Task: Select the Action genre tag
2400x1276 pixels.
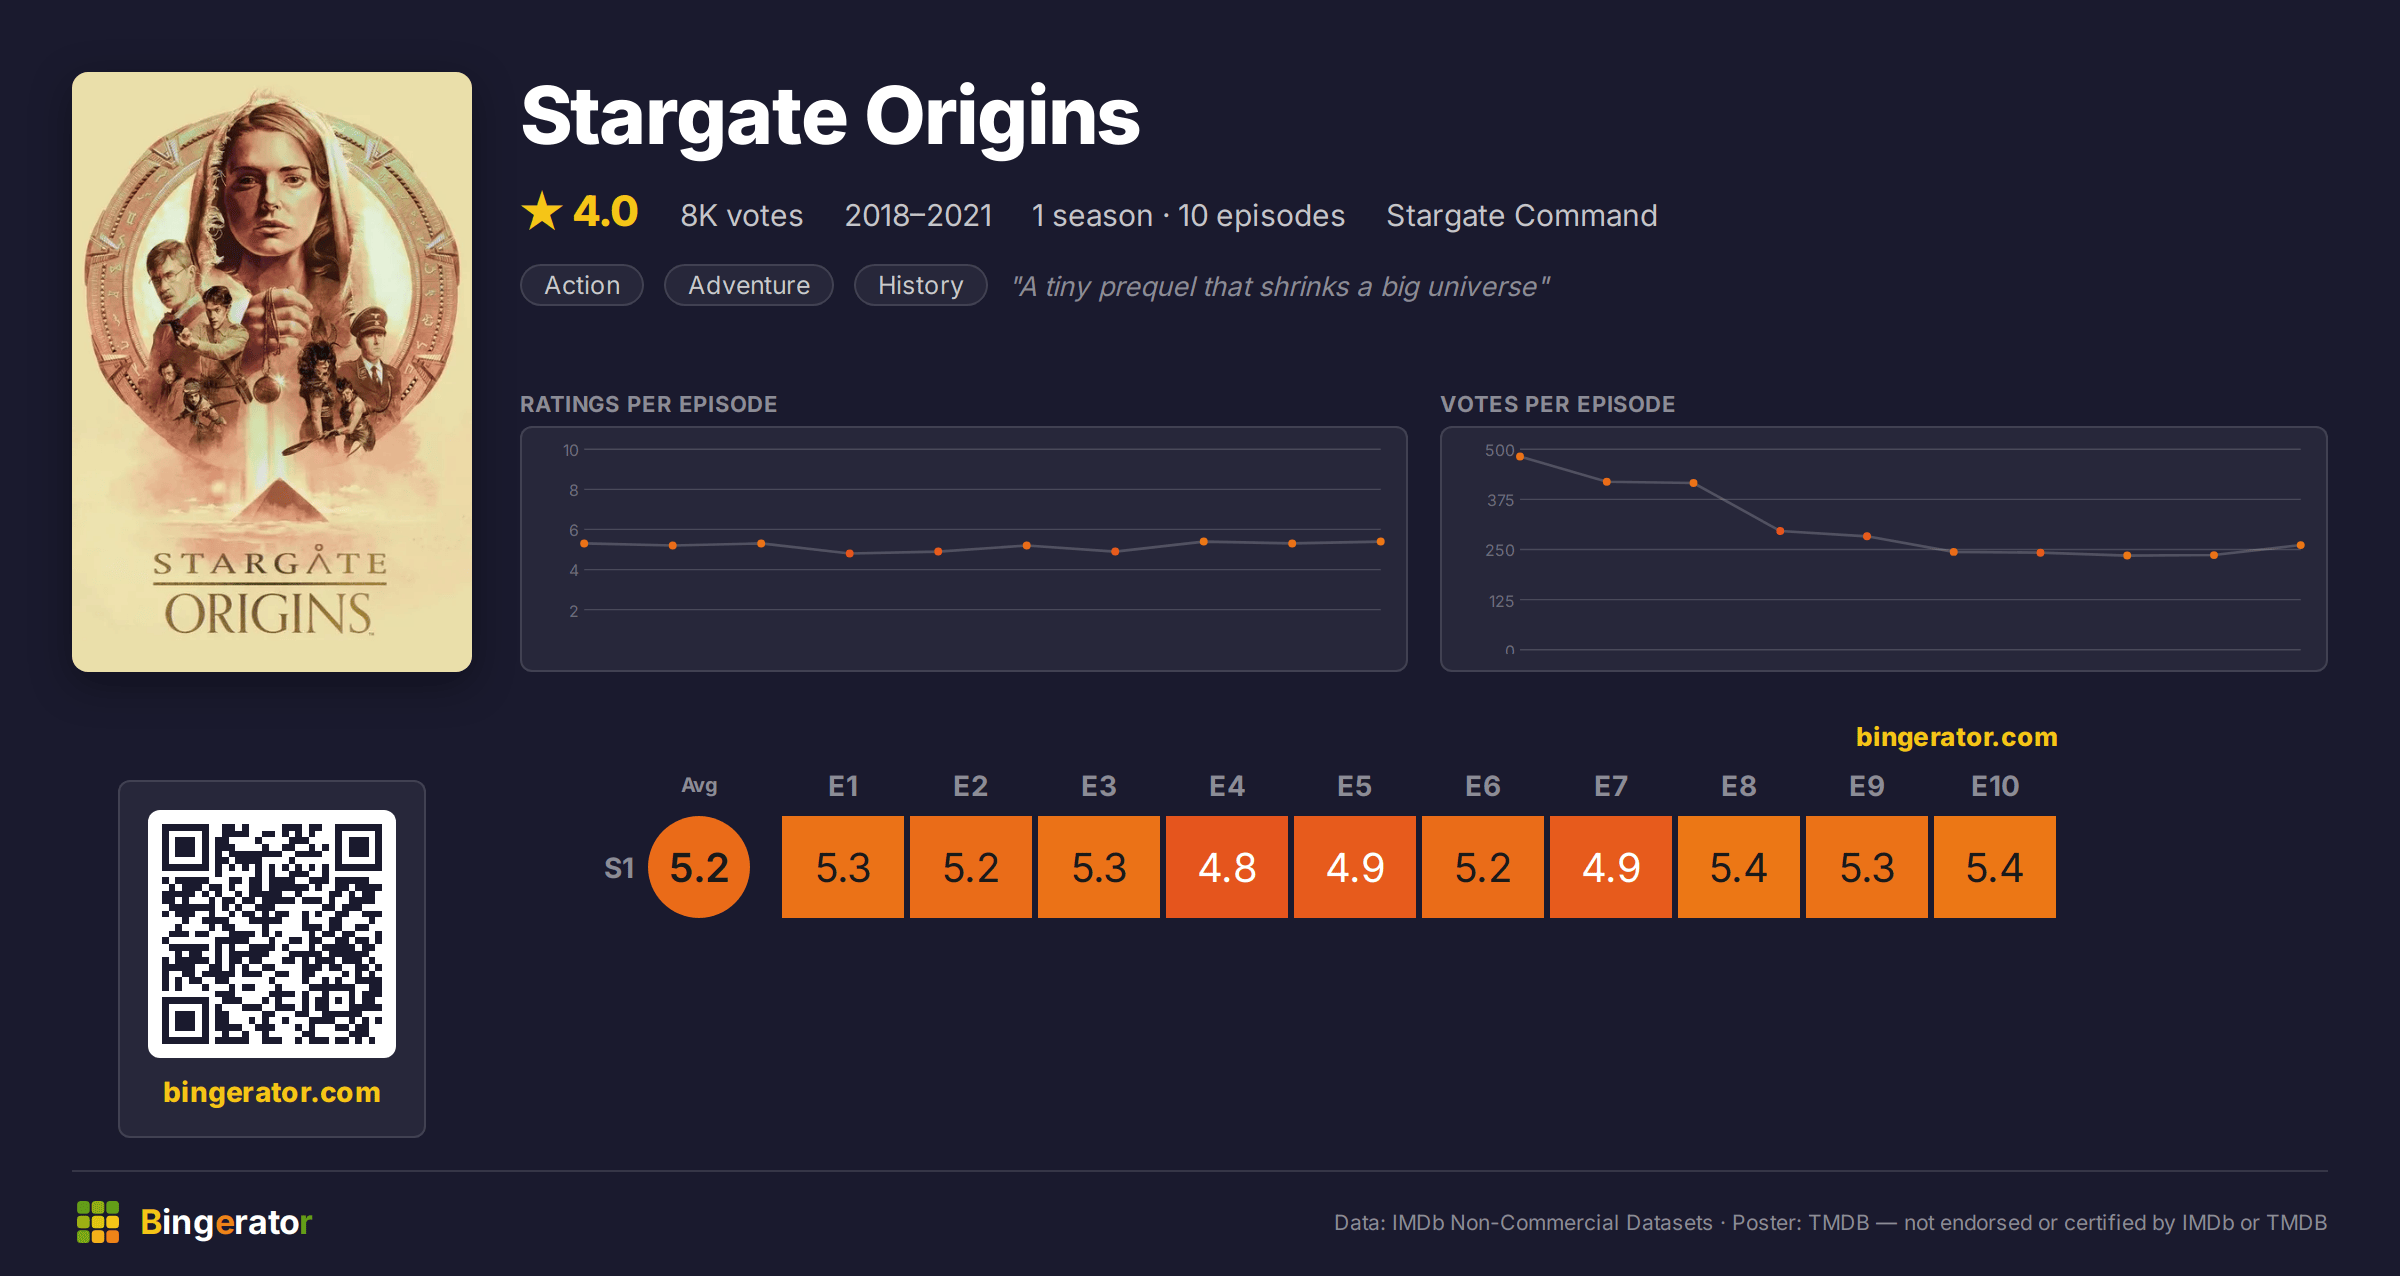Action: coord(582,285)
